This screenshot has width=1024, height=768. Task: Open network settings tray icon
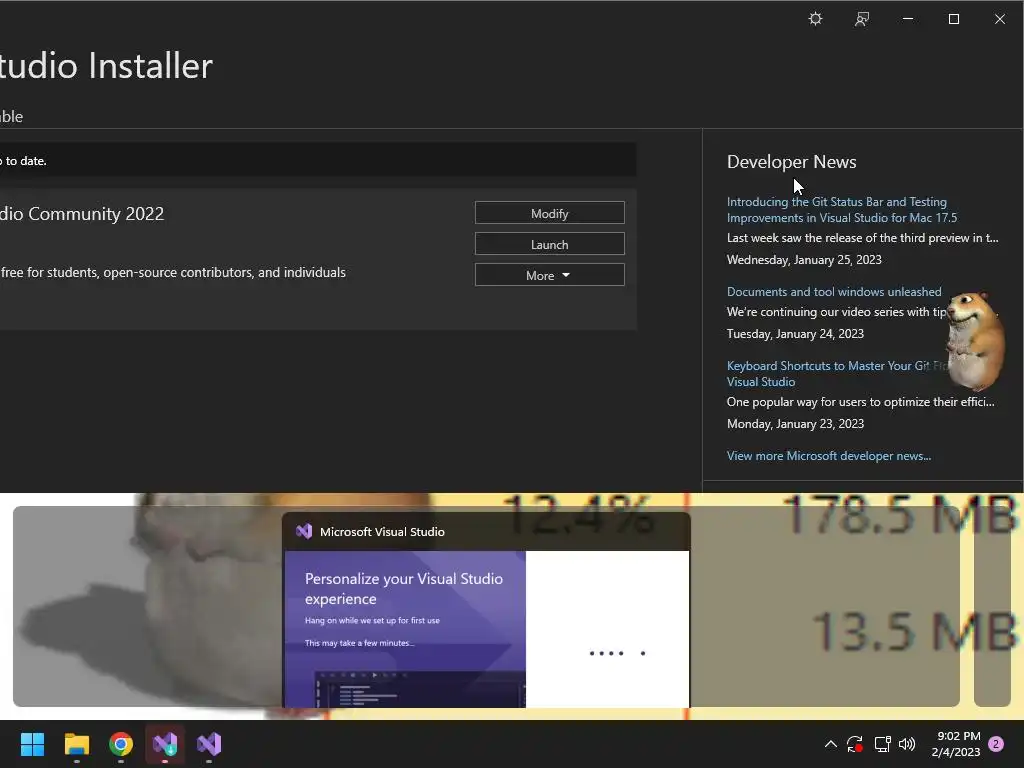click(882, 744)
